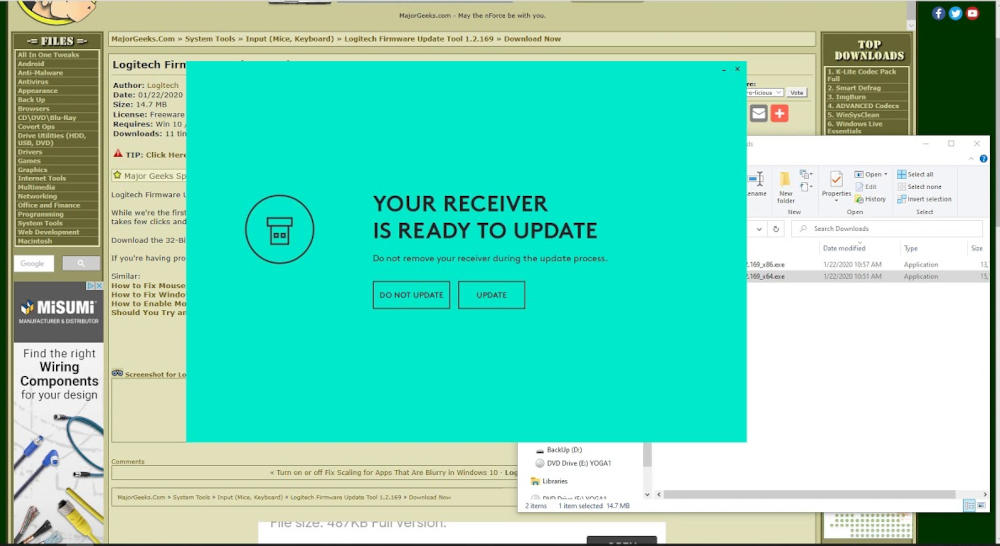1000x546 pixels.
Task: Click Open in the Explorer ribbon
Action: [x=868, y=174]
